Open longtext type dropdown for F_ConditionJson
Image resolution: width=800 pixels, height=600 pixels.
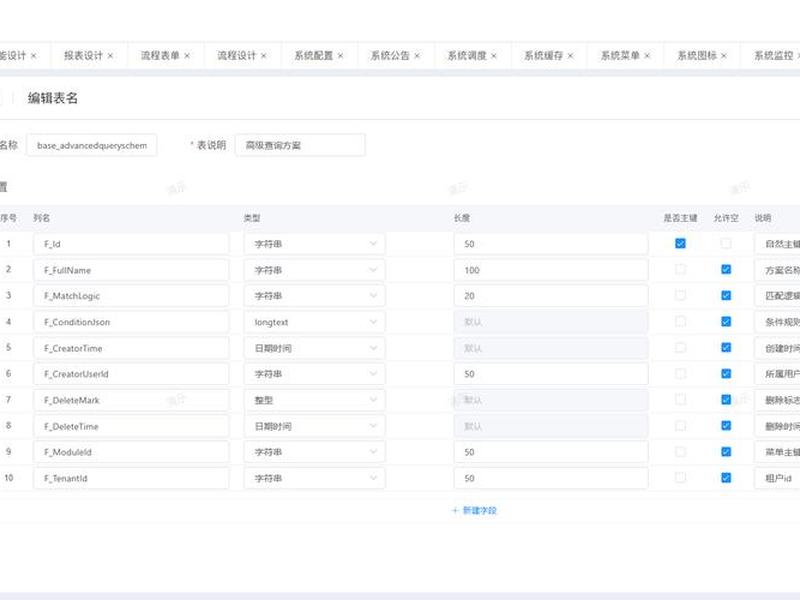314,322
